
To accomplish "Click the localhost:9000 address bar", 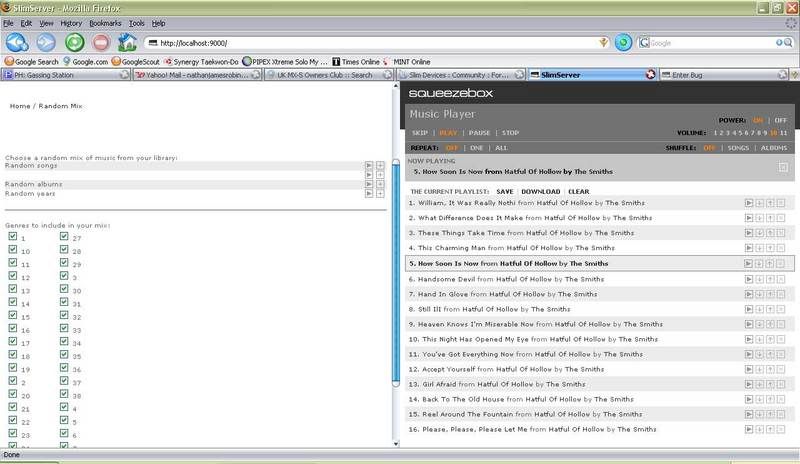I will [370, 43].
